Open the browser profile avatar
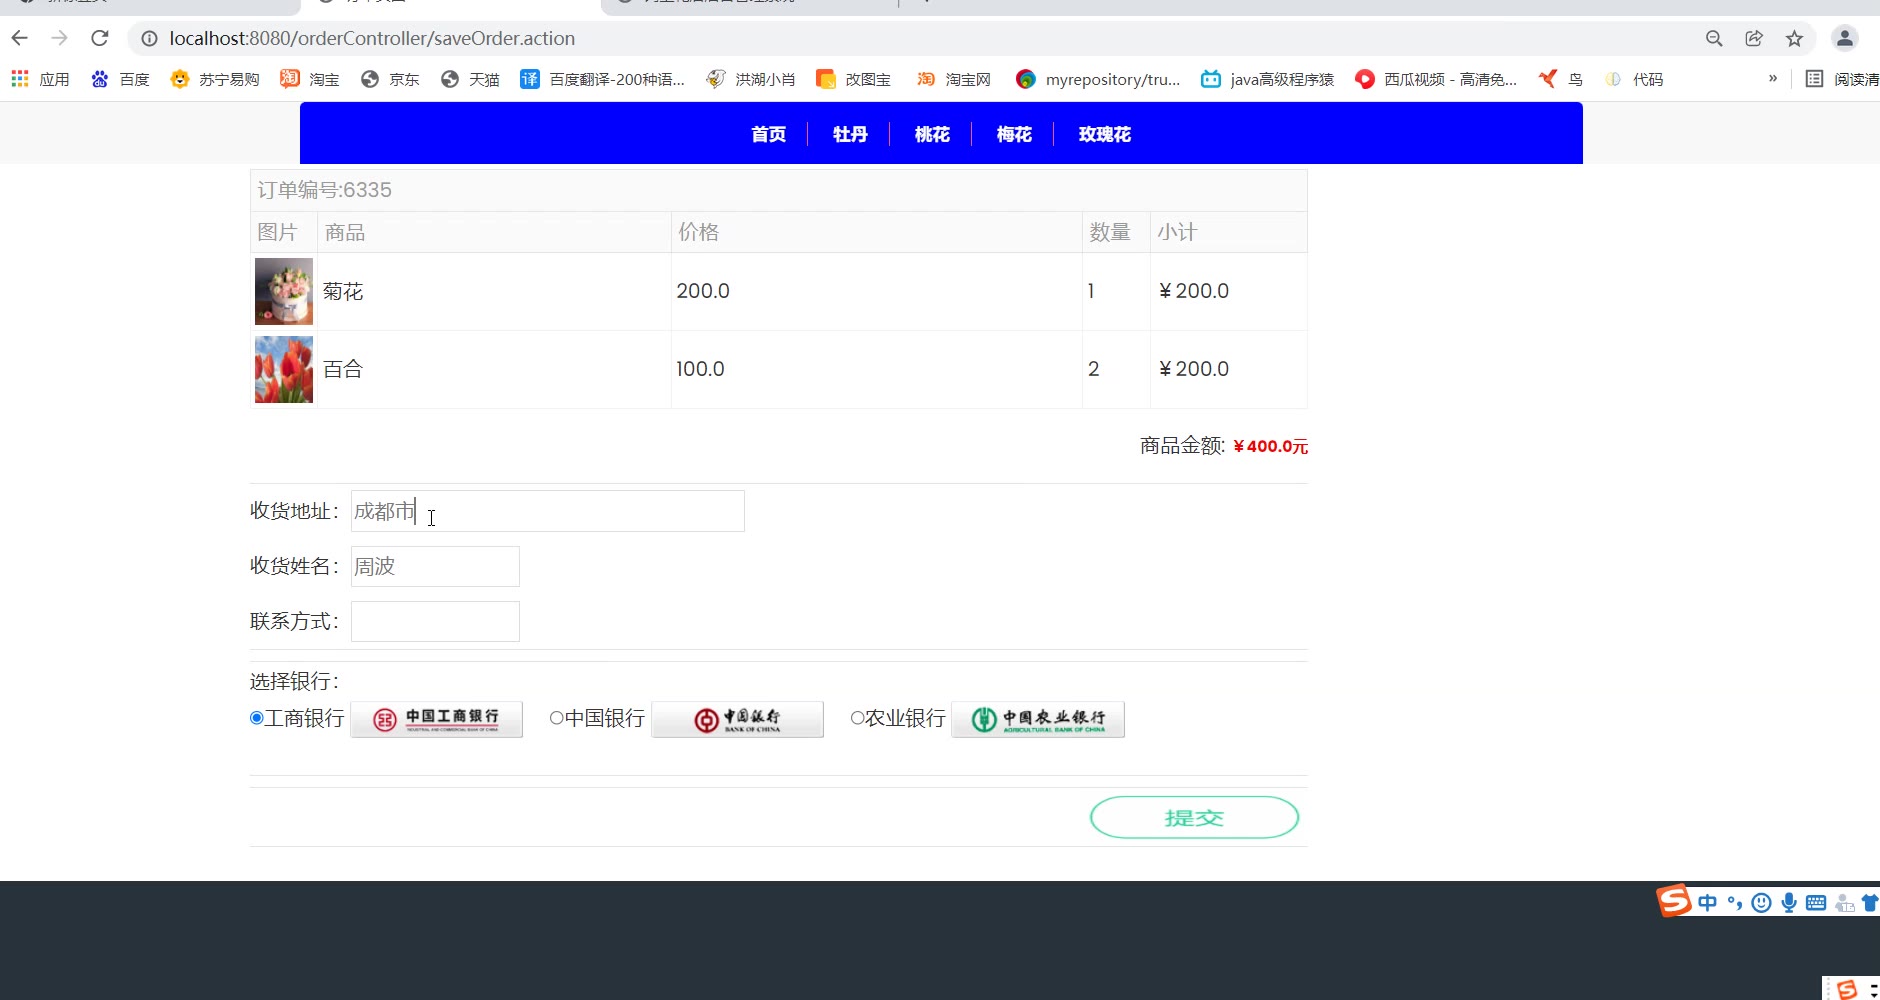This screenshot has height=1000, width=1880. [x=1844, y=38]
